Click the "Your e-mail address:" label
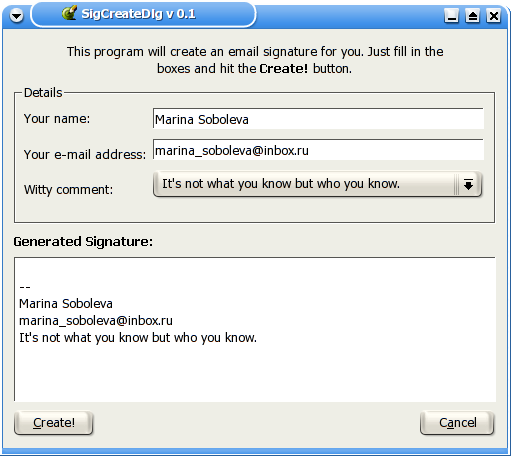The image size is (511, 456). 85,154
